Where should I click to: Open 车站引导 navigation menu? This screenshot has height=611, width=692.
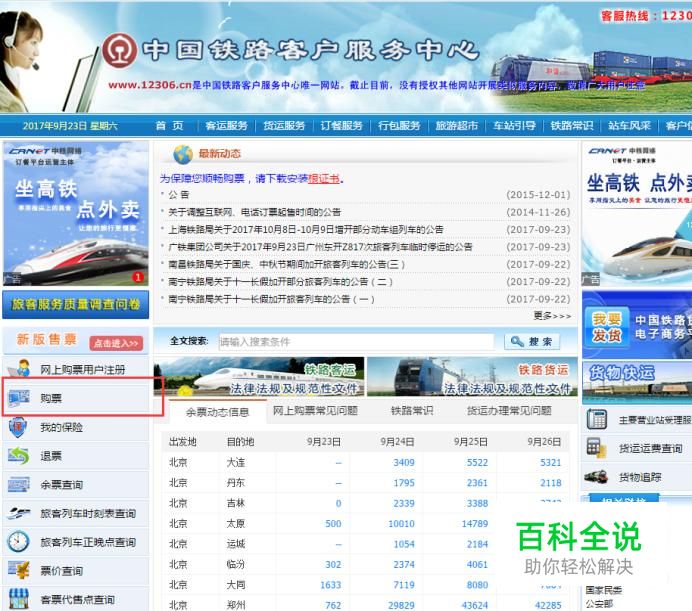point(515,126)
